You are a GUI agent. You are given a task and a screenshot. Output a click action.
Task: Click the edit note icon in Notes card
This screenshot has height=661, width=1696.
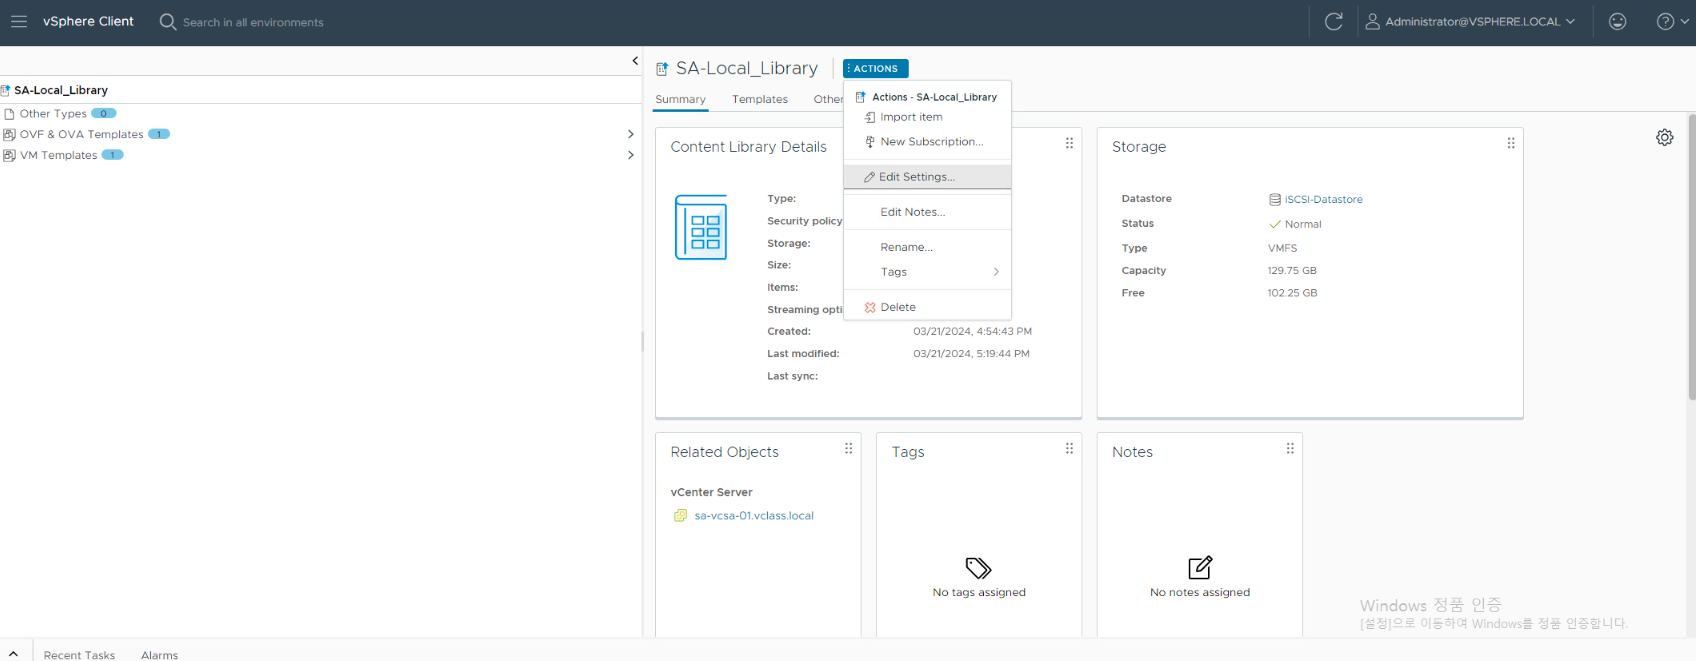1200,568
